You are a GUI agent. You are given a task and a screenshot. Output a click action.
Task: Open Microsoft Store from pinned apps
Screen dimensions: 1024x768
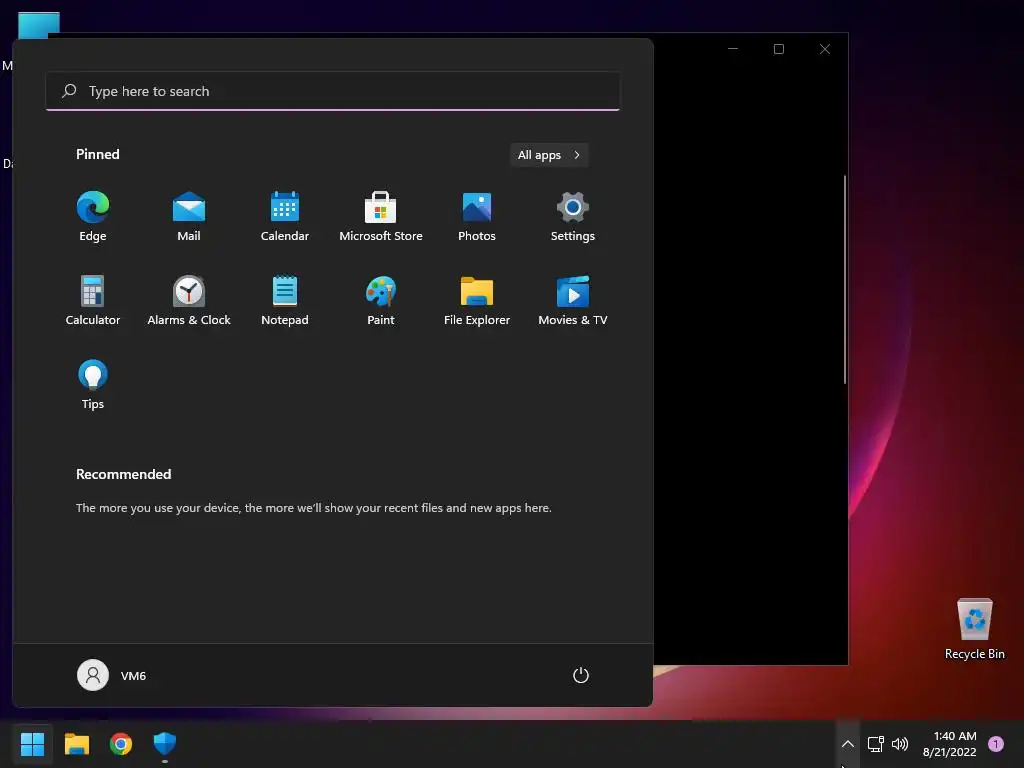pos(381,217)
